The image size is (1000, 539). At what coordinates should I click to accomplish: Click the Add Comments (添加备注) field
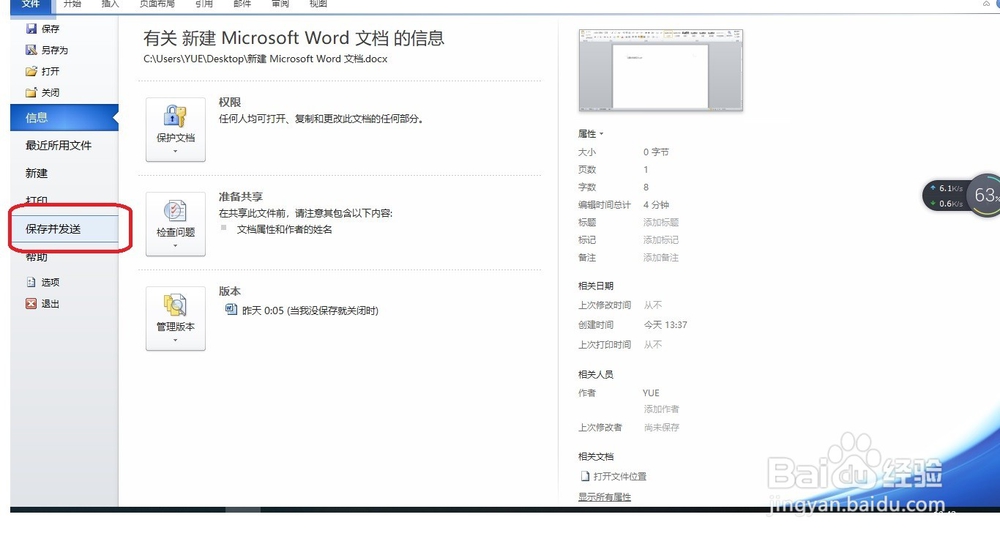tap(661, 258)
